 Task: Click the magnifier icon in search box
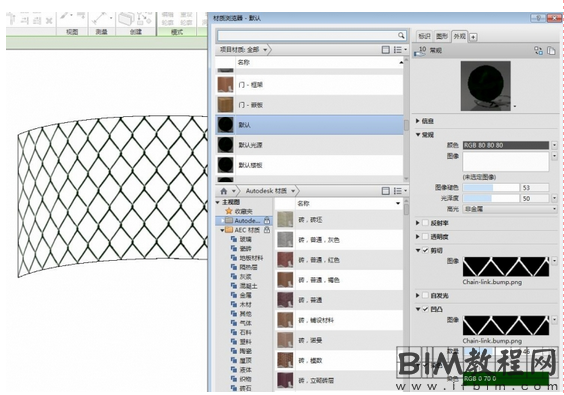coord(401,35)
